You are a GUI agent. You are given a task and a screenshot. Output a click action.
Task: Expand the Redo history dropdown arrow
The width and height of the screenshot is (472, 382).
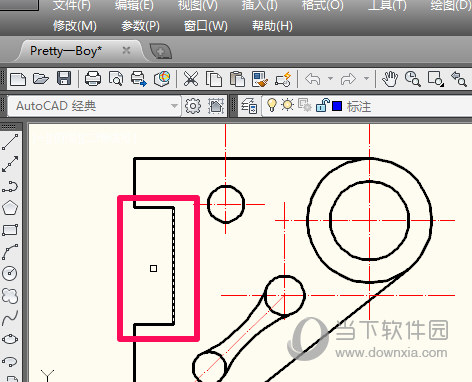click(x=366, y=79)
